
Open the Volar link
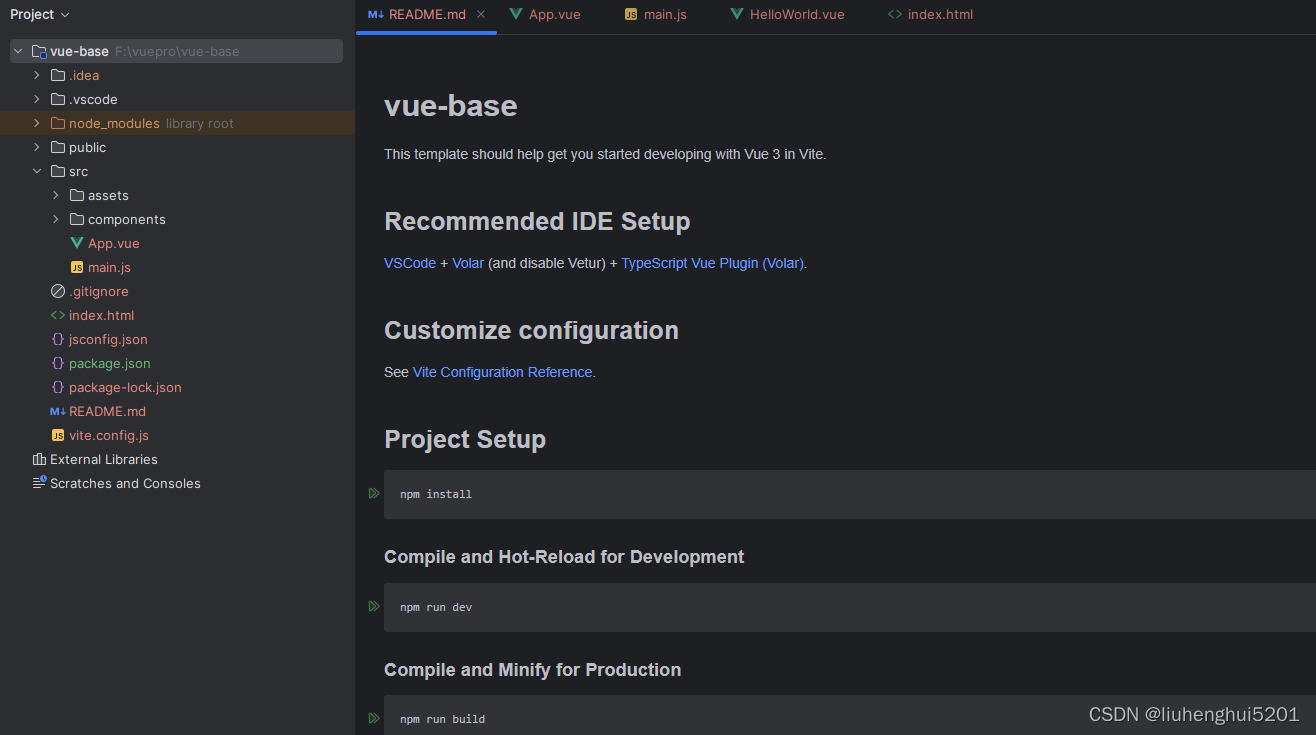468,263
